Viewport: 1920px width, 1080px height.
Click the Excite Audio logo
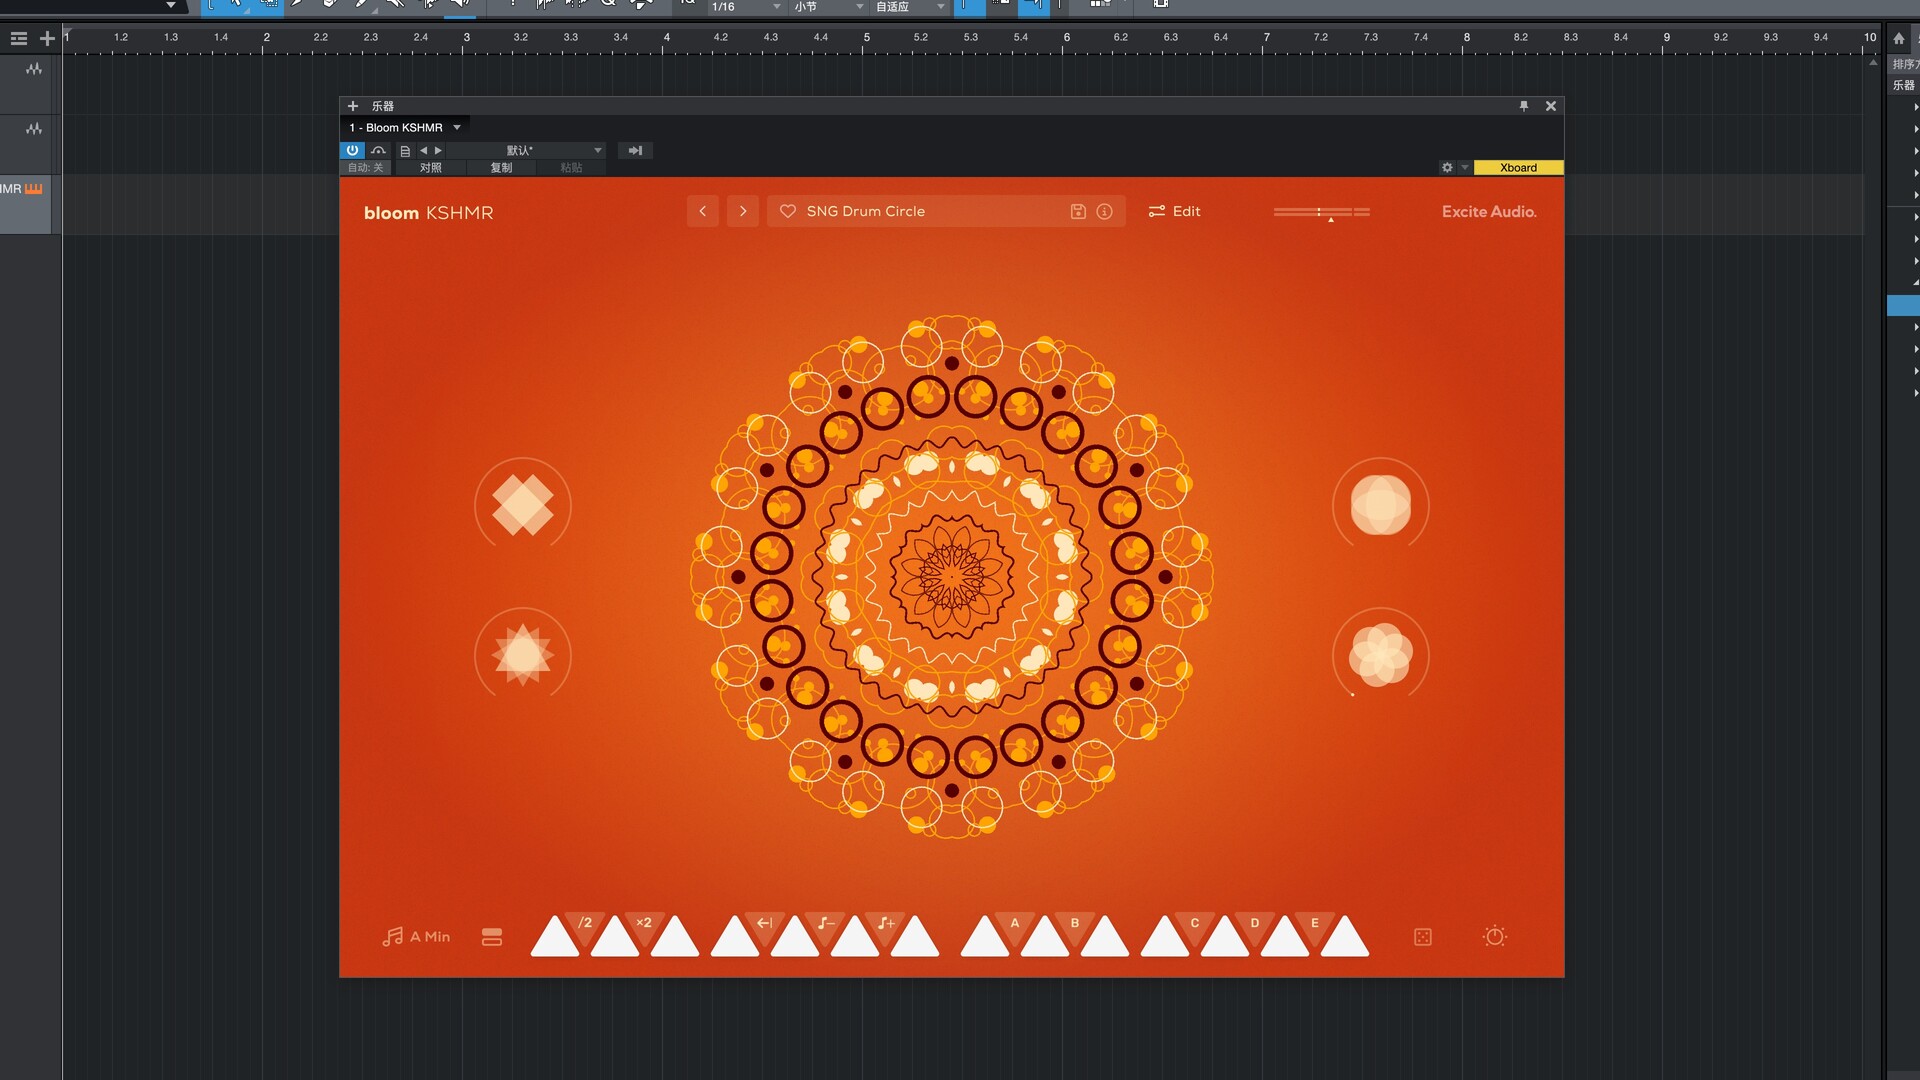coord(1489,211)
